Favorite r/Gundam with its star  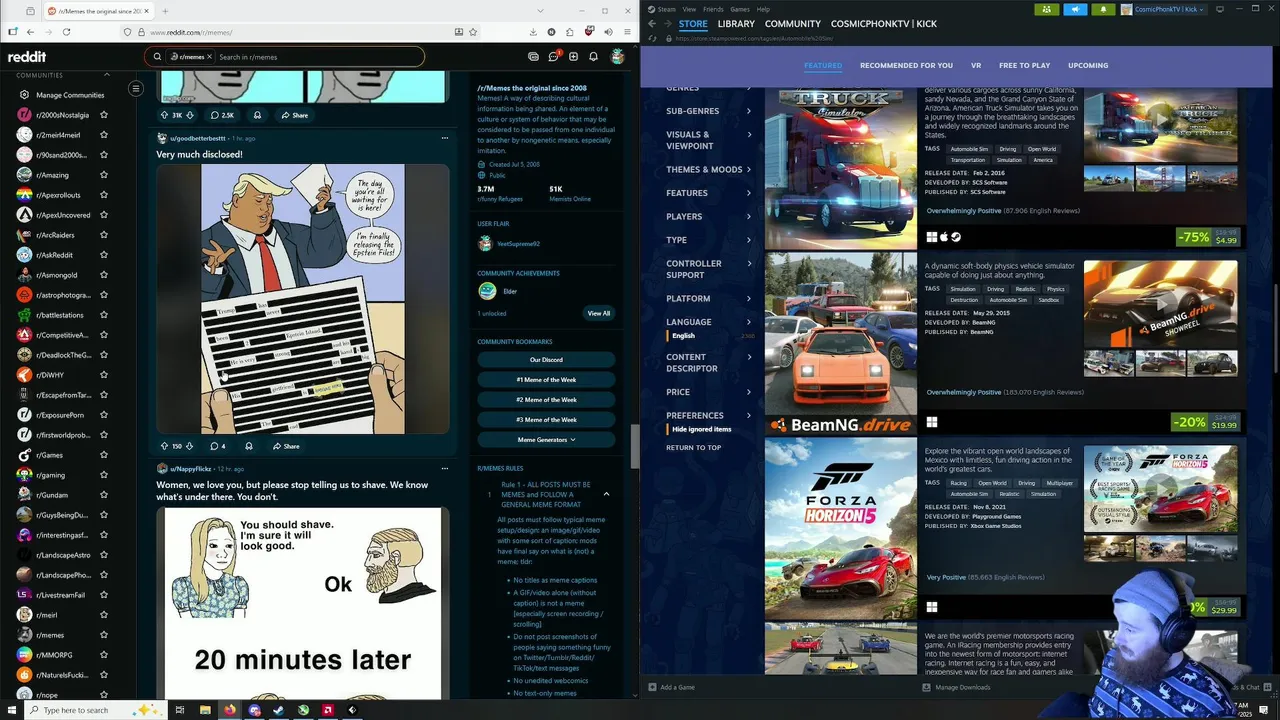(103, 495)
